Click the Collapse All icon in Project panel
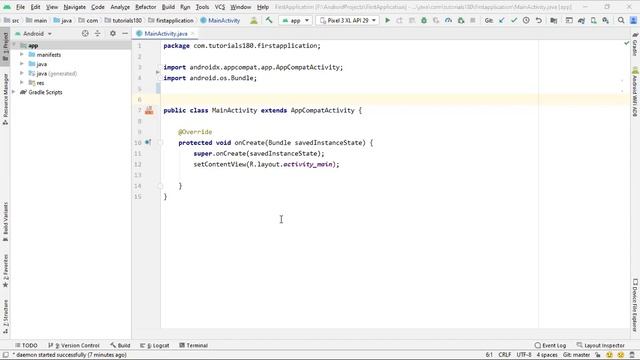This screenshot has height=360, width=640. click(x=98, y=33)
